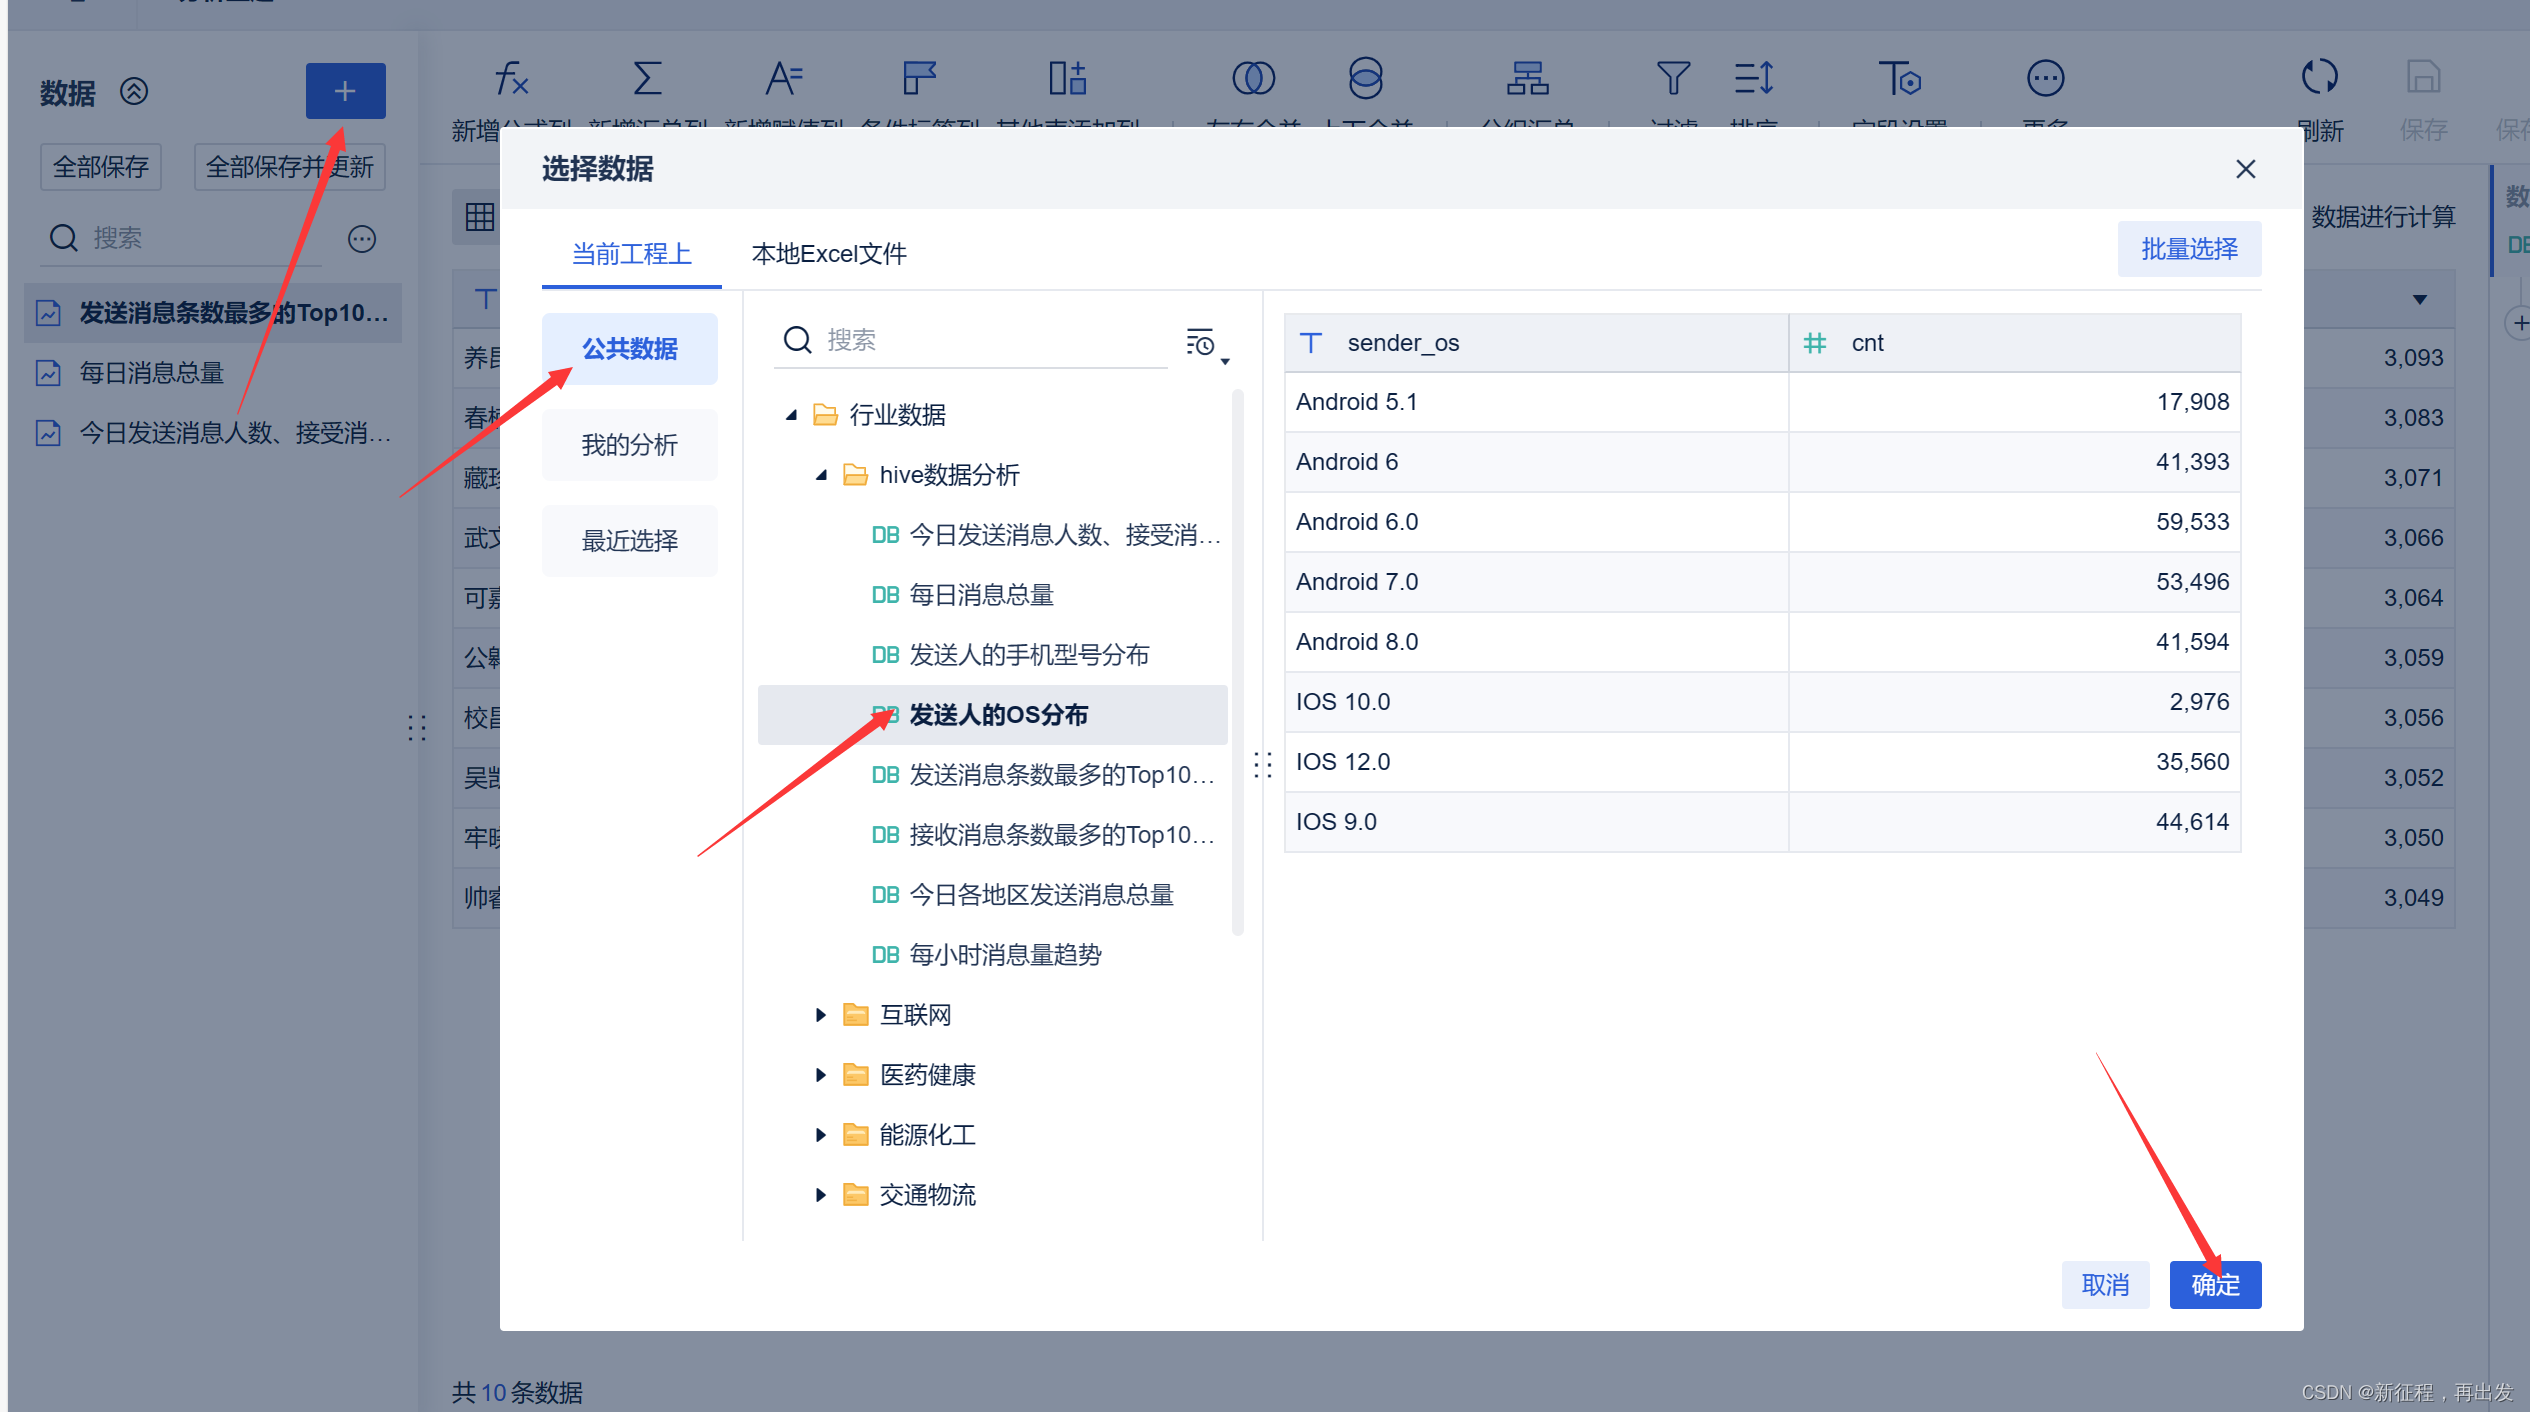Select 最近选择 category
The width and height of the screenshot is (2530, 1412).
click(630, 541)
